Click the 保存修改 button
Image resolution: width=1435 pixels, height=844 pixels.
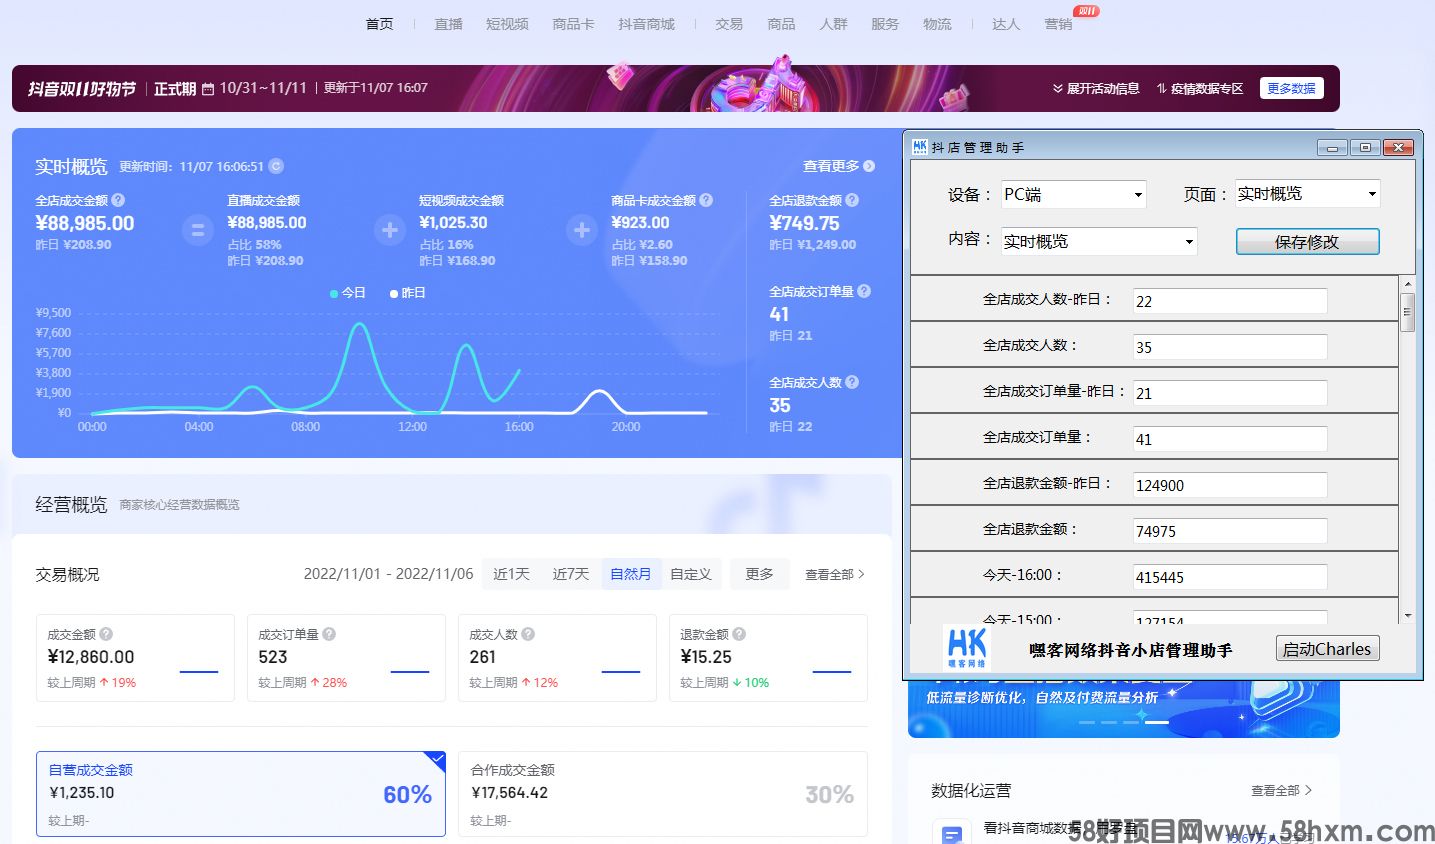pos(1307,242)
